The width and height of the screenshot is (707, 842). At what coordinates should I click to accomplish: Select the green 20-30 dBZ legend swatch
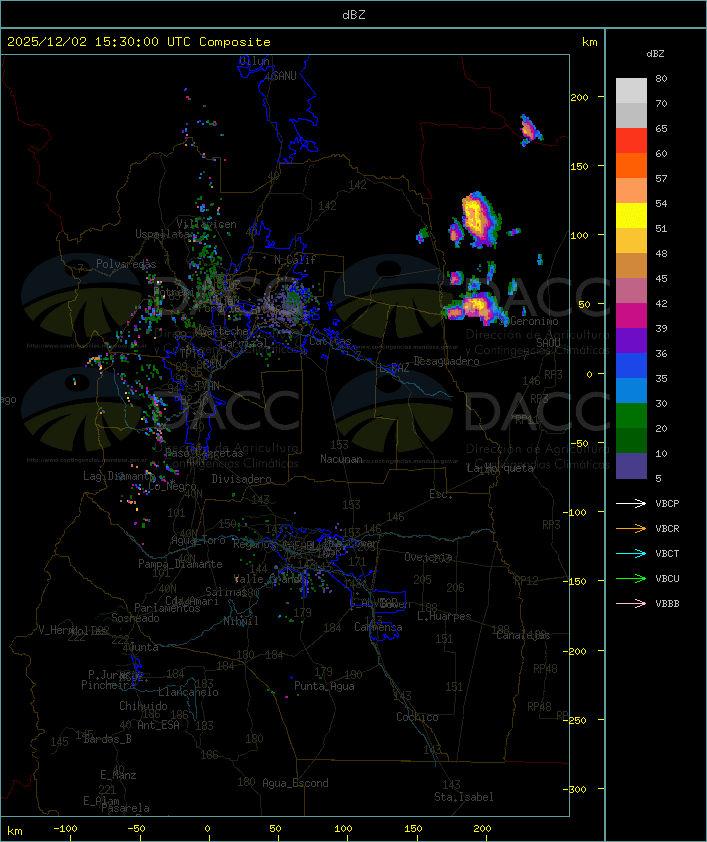pos(631,416)
